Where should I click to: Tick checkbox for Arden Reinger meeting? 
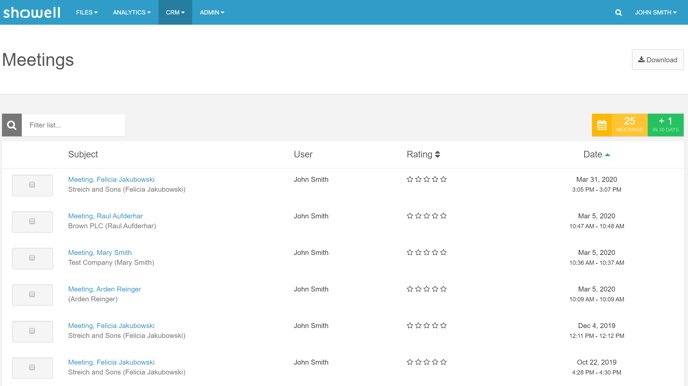click(x=32, y=294)
